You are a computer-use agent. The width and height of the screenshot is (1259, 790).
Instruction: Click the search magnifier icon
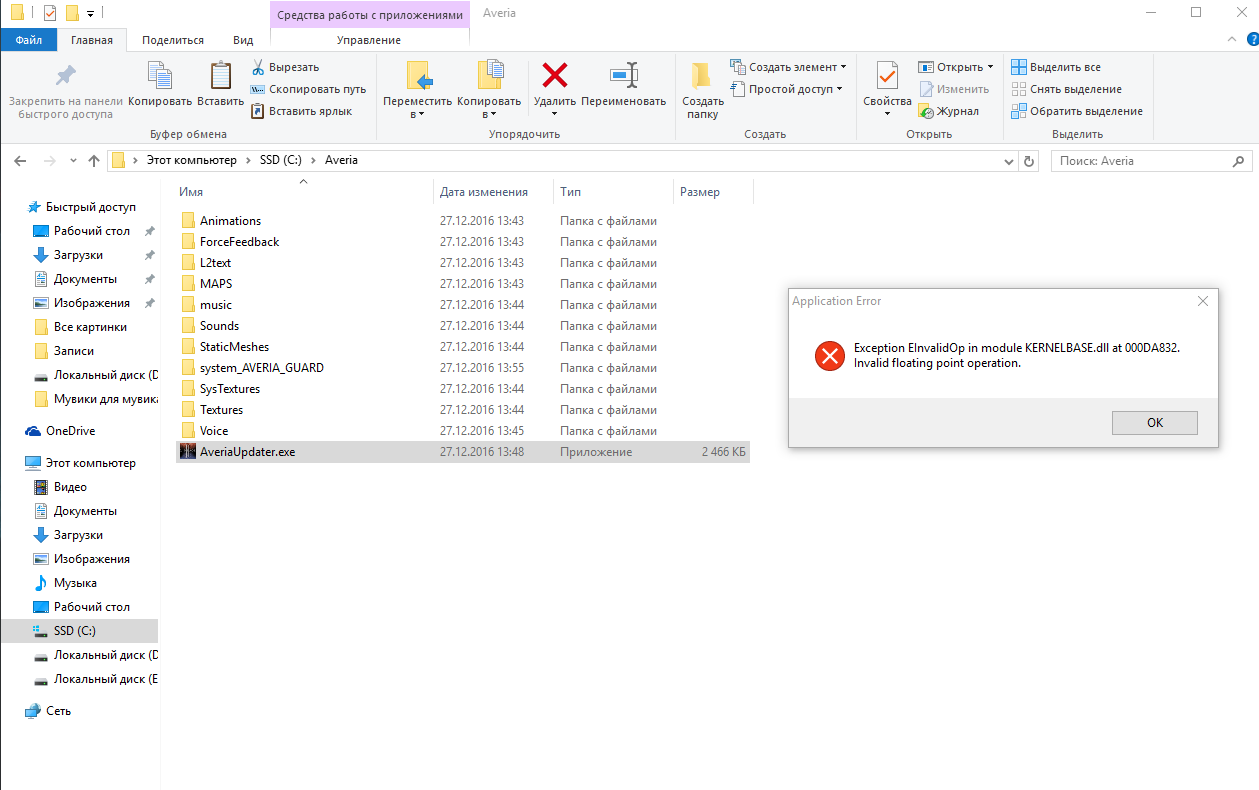[x=1240, y=160]
